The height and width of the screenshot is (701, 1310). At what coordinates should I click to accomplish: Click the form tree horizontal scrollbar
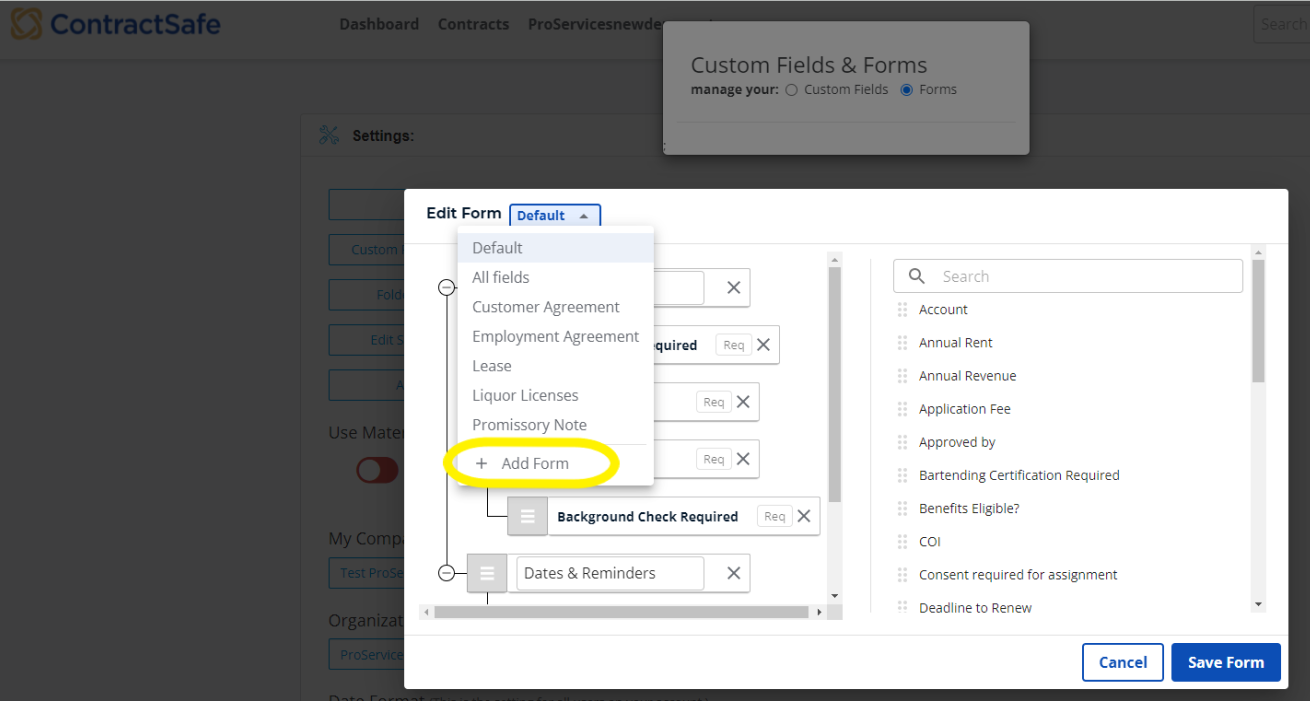point(621,612)
